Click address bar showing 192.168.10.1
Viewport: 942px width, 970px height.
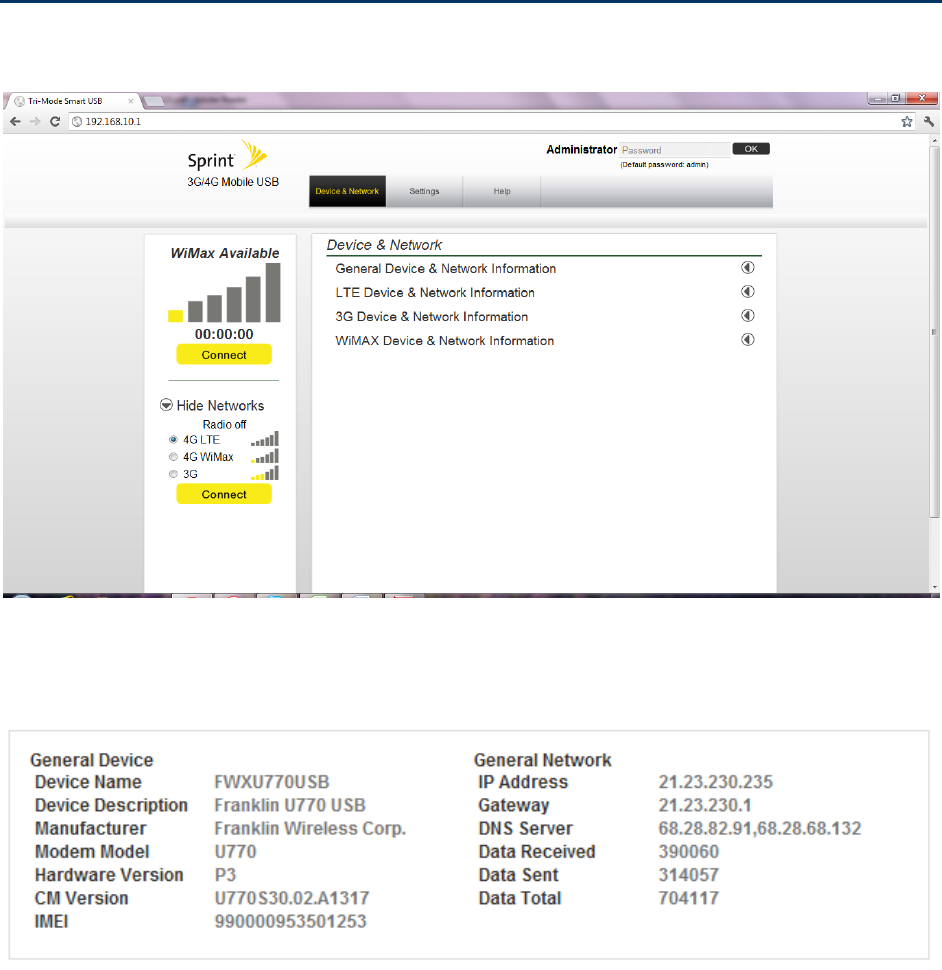(x=482, y=122)
